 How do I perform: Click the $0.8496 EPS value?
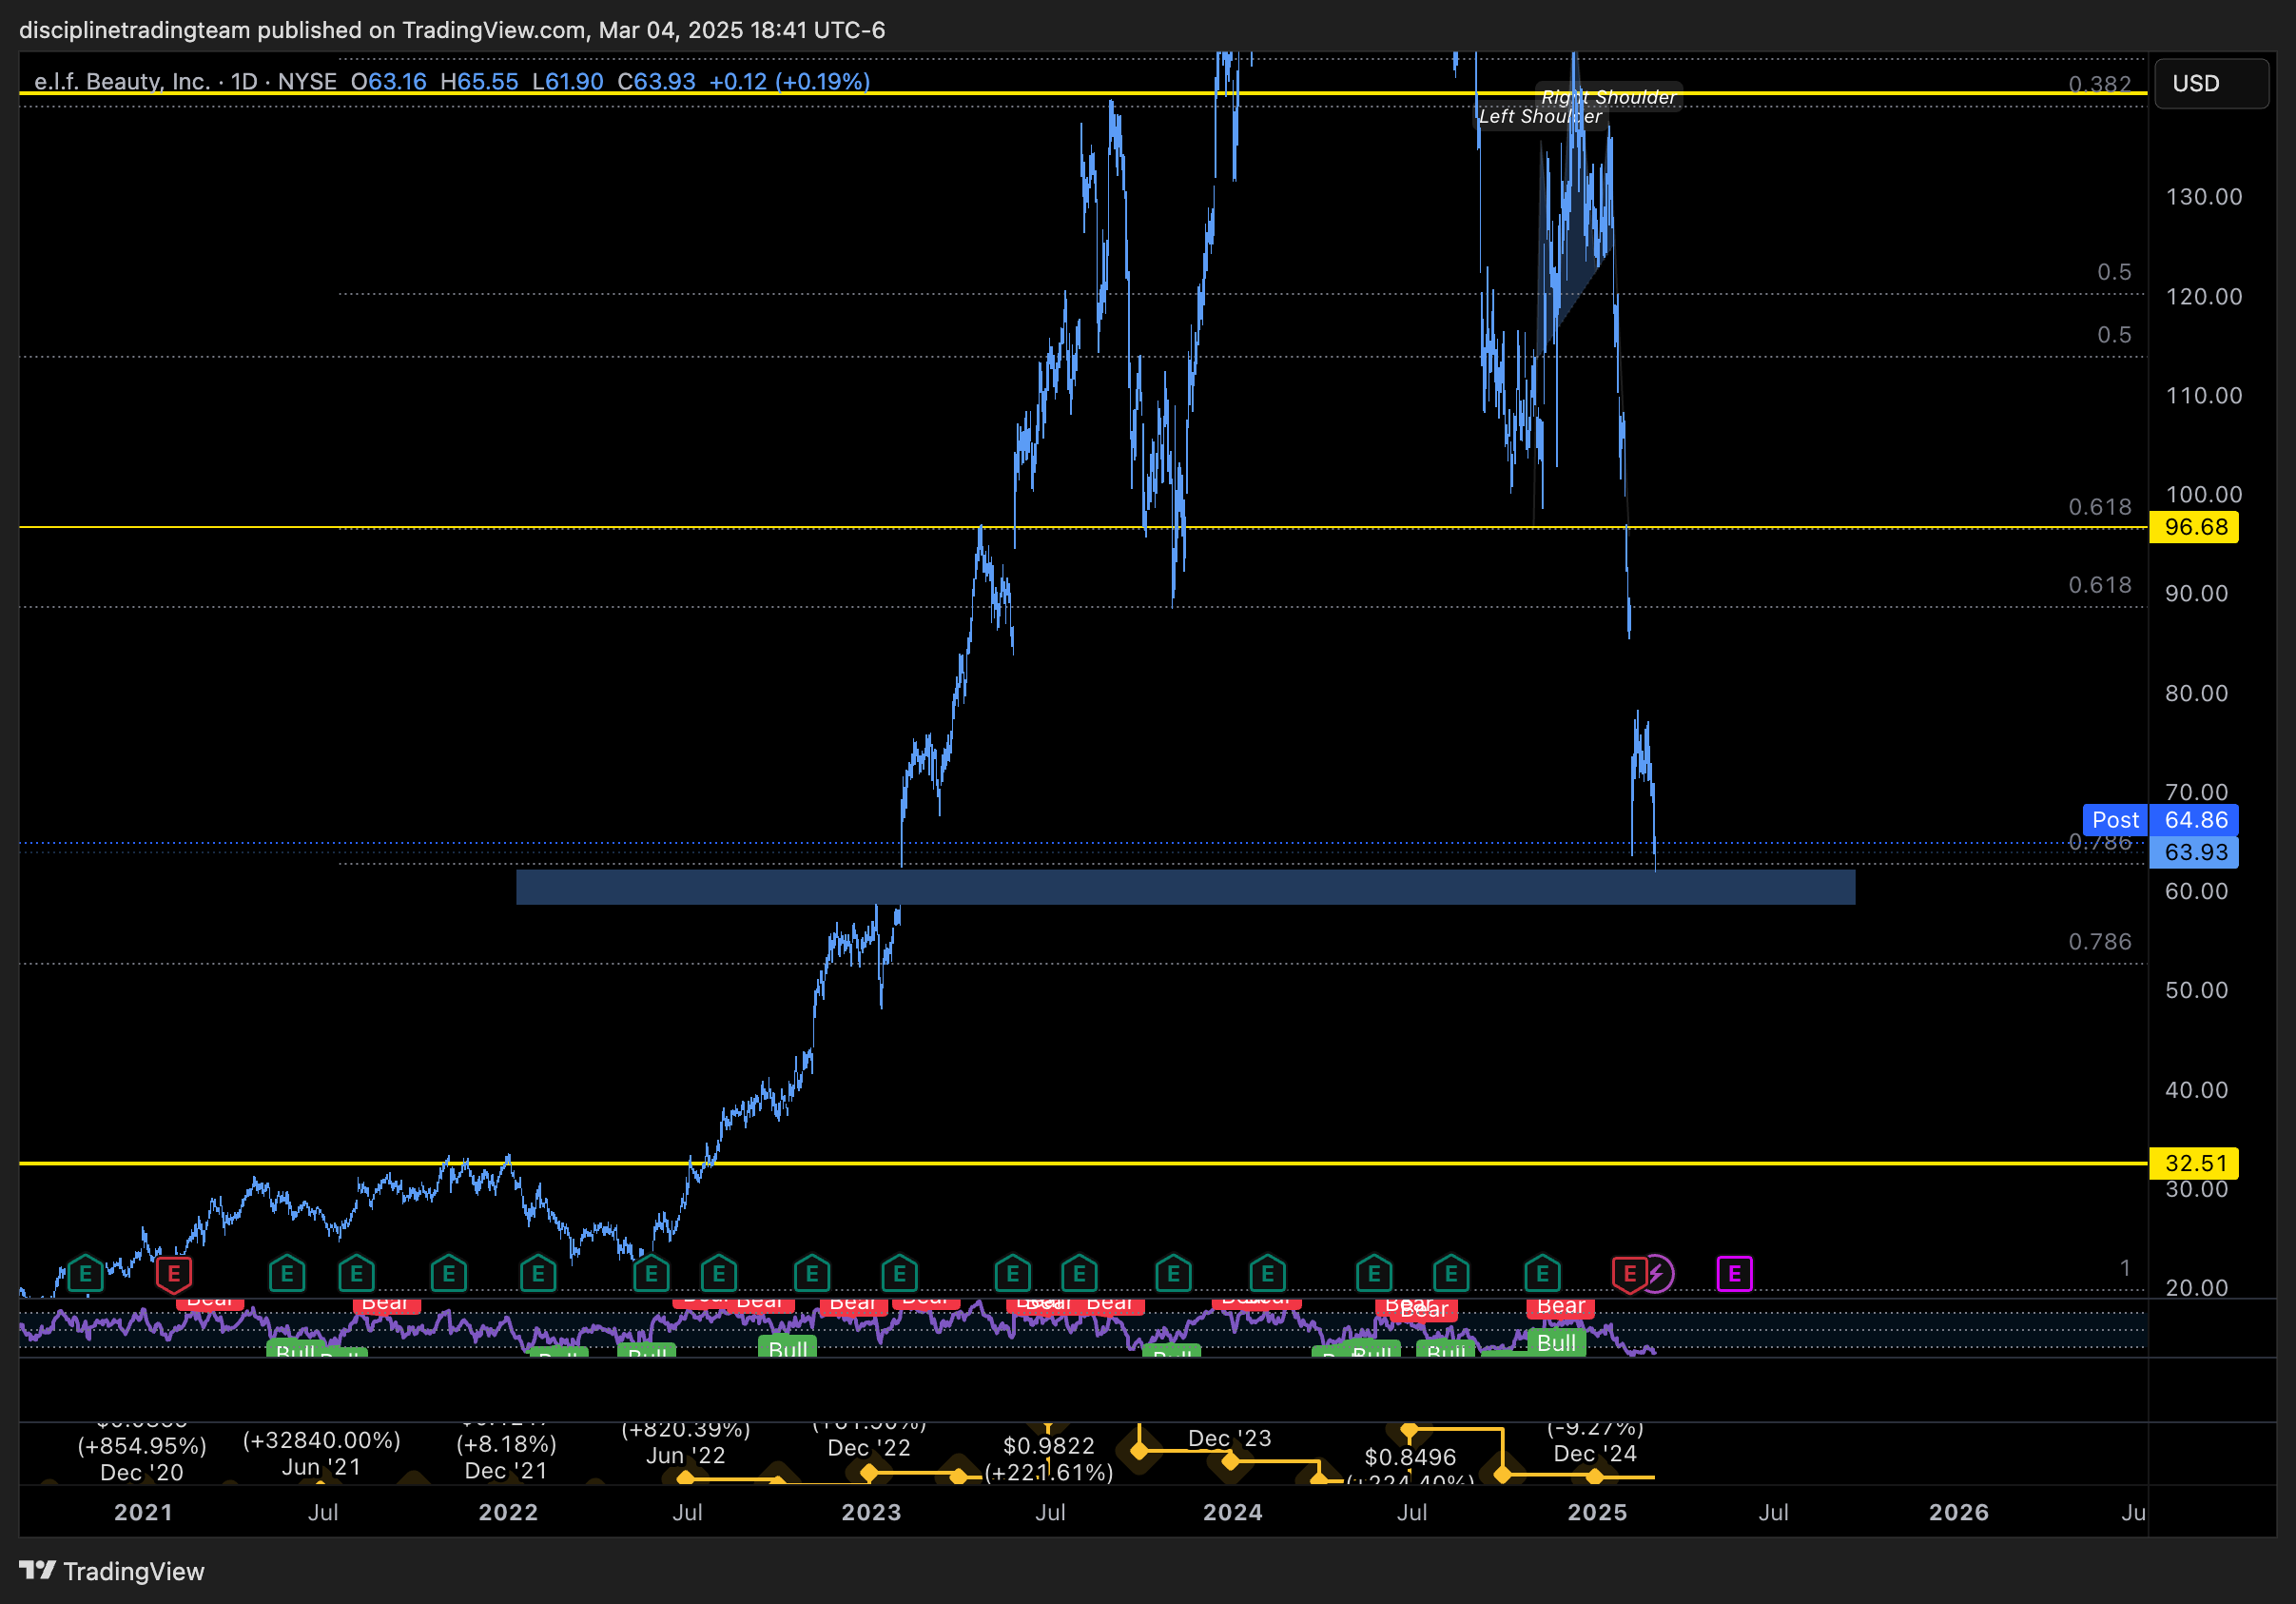point(1410,1457)
